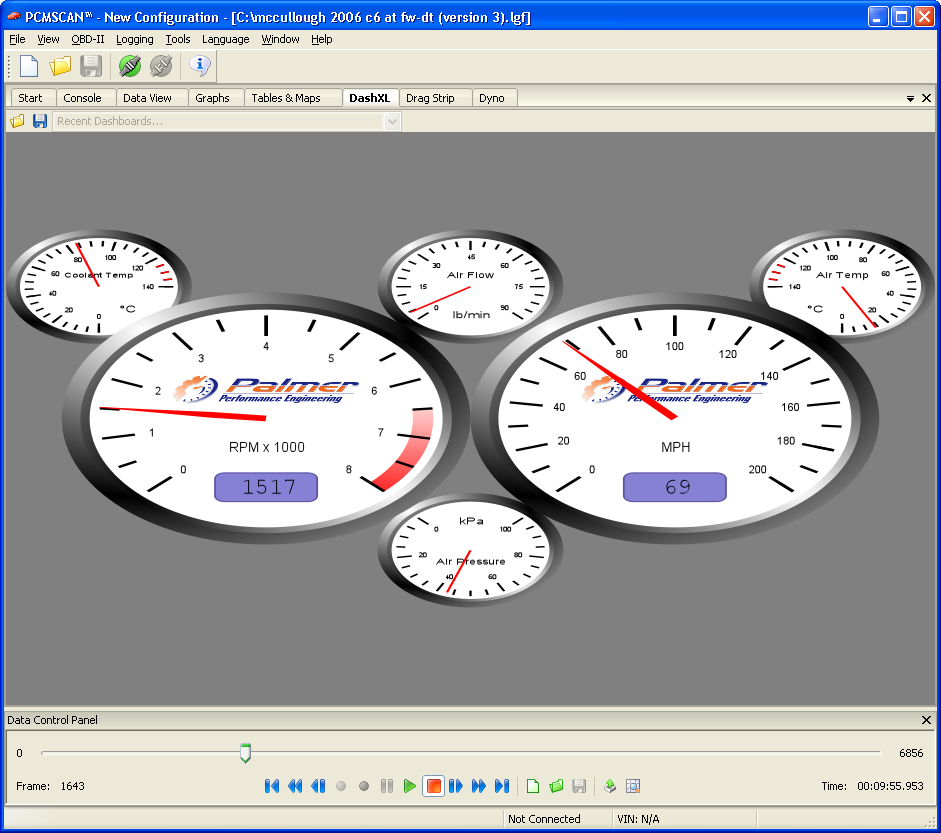Open the OBD-II menu
Image resolution: width=941 pixels, height=833 pixels.
[88, 39]
